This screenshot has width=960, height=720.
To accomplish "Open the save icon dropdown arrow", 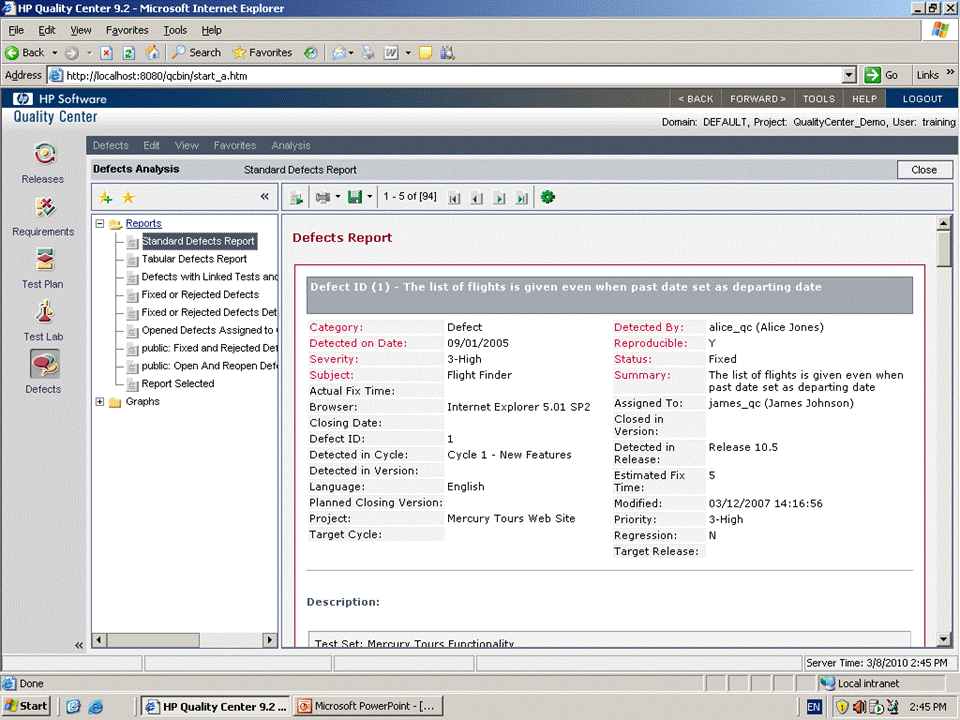I will (369, 197).
